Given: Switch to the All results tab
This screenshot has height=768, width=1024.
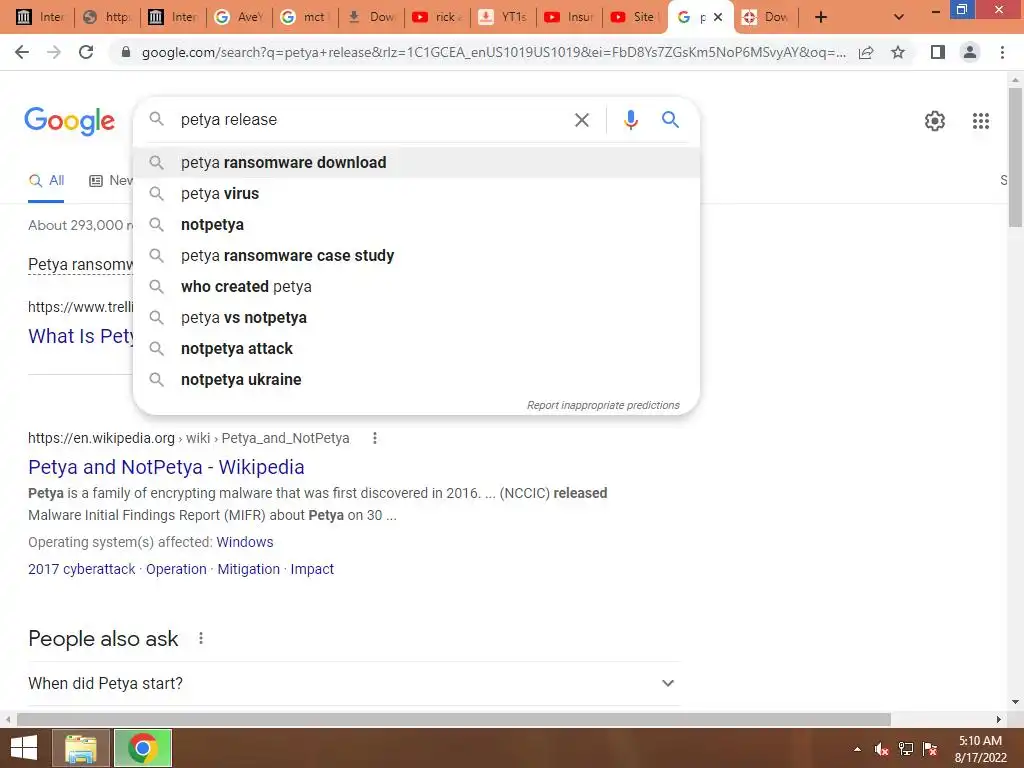Looking at the screenshot, I should click(x=46, y=181).
